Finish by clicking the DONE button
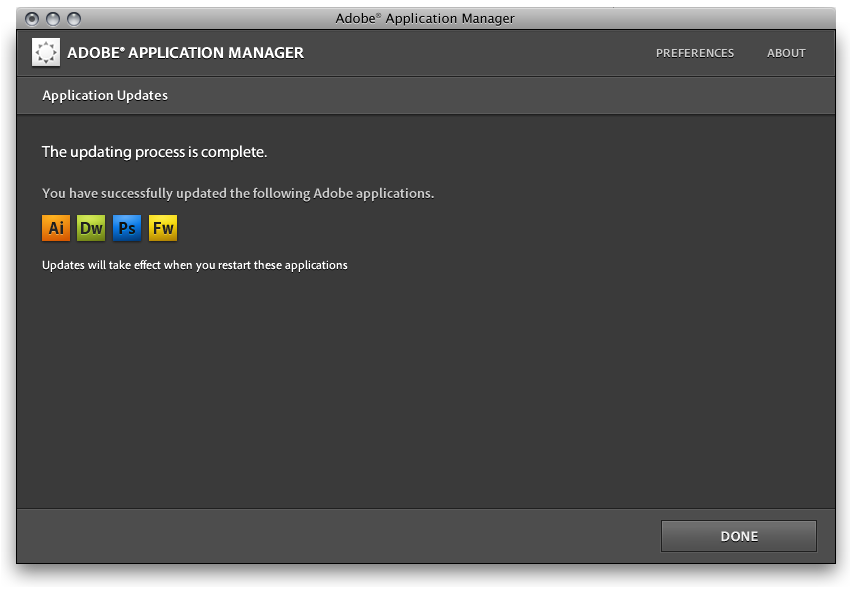Screen dimensions: 850x600 click(738, 536)
